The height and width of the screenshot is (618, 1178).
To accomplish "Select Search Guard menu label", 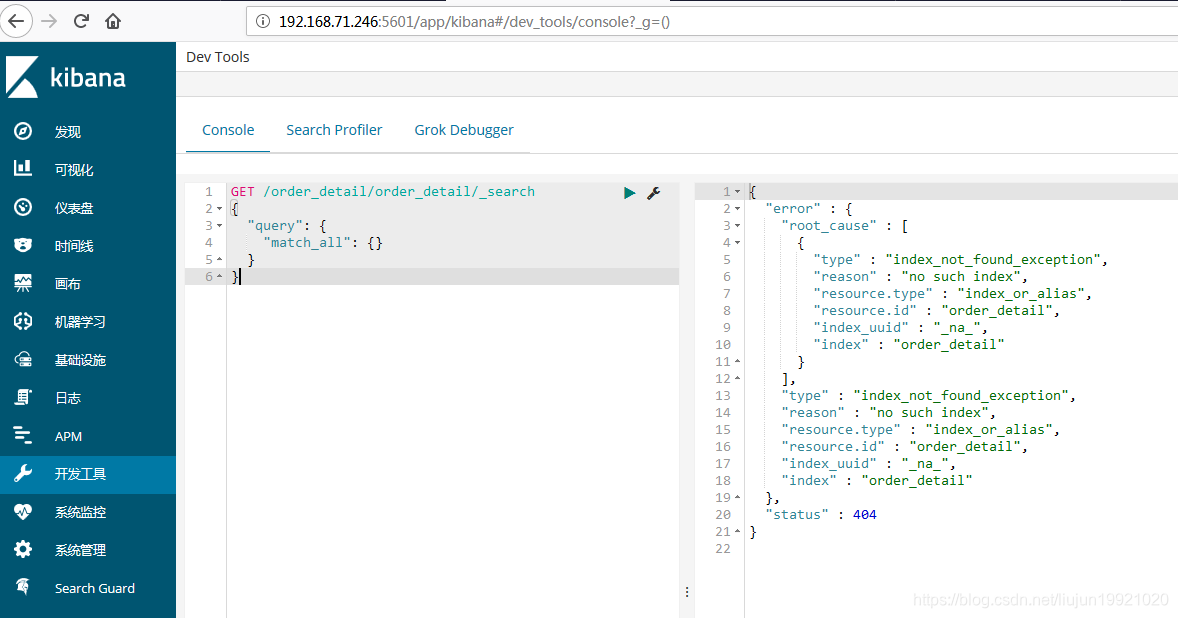I will tap(95, 588).
